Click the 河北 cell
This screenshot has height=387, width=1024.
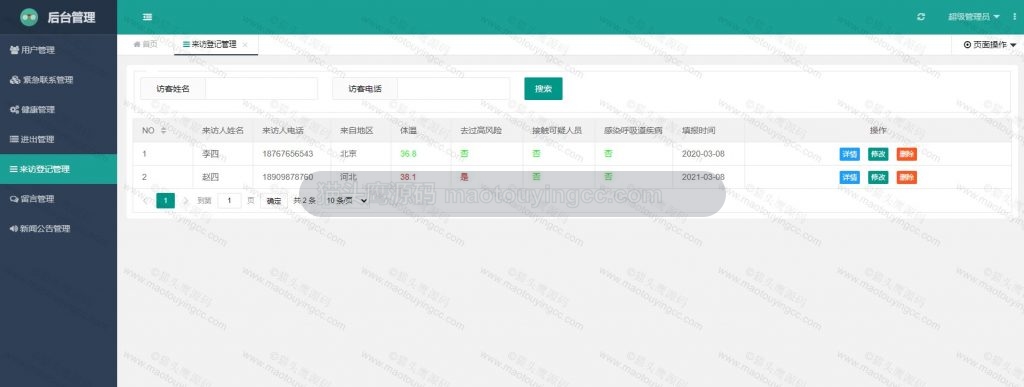[x=348, y=178]
